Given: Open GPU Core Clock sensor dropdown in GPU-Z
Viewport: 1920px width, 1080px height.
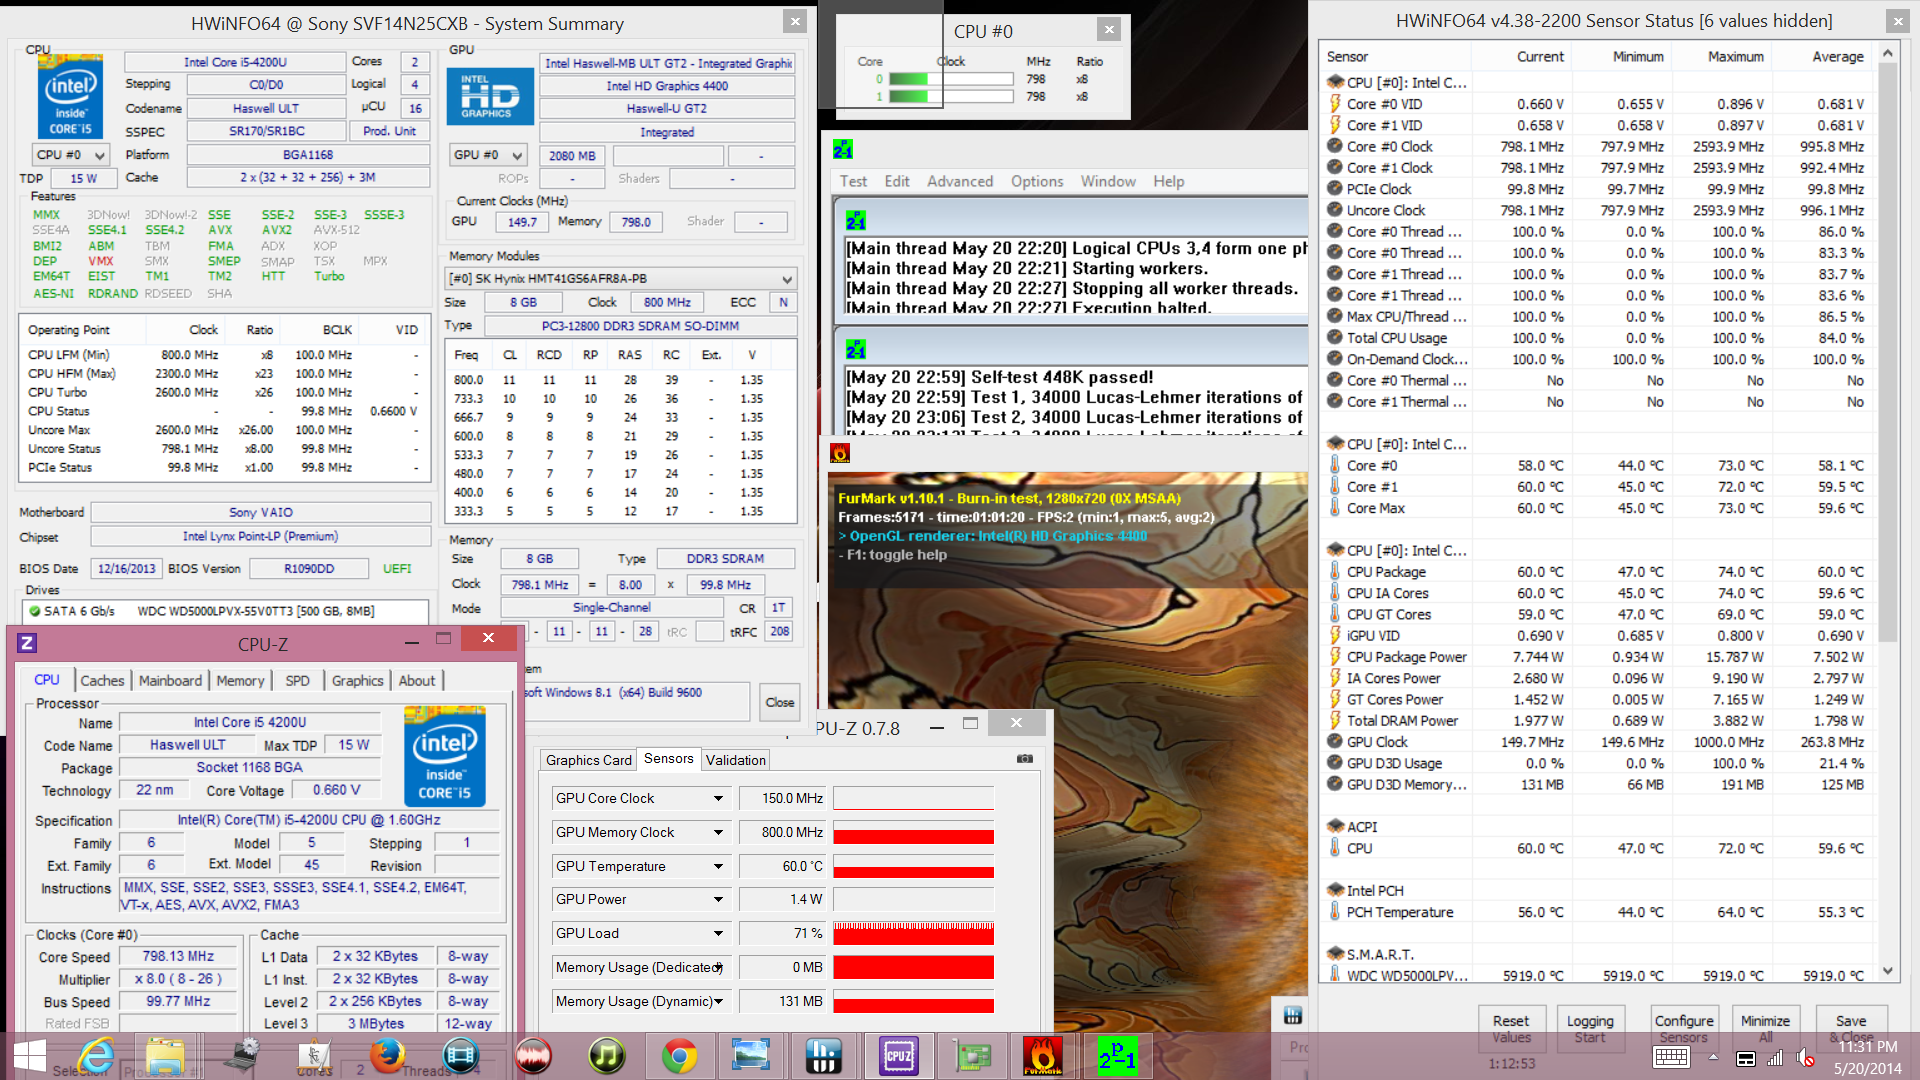Looking at the screenshot, I should coord(718,798).
